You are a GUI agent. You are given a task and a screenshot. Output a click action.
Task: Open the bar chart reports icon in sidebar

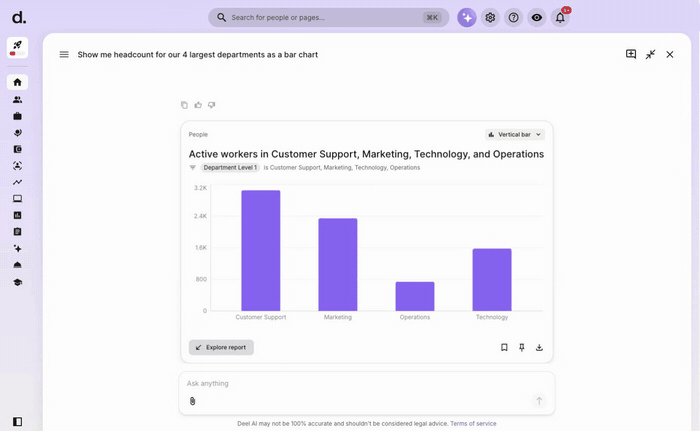pyautogui.click(x=17, y=215)
